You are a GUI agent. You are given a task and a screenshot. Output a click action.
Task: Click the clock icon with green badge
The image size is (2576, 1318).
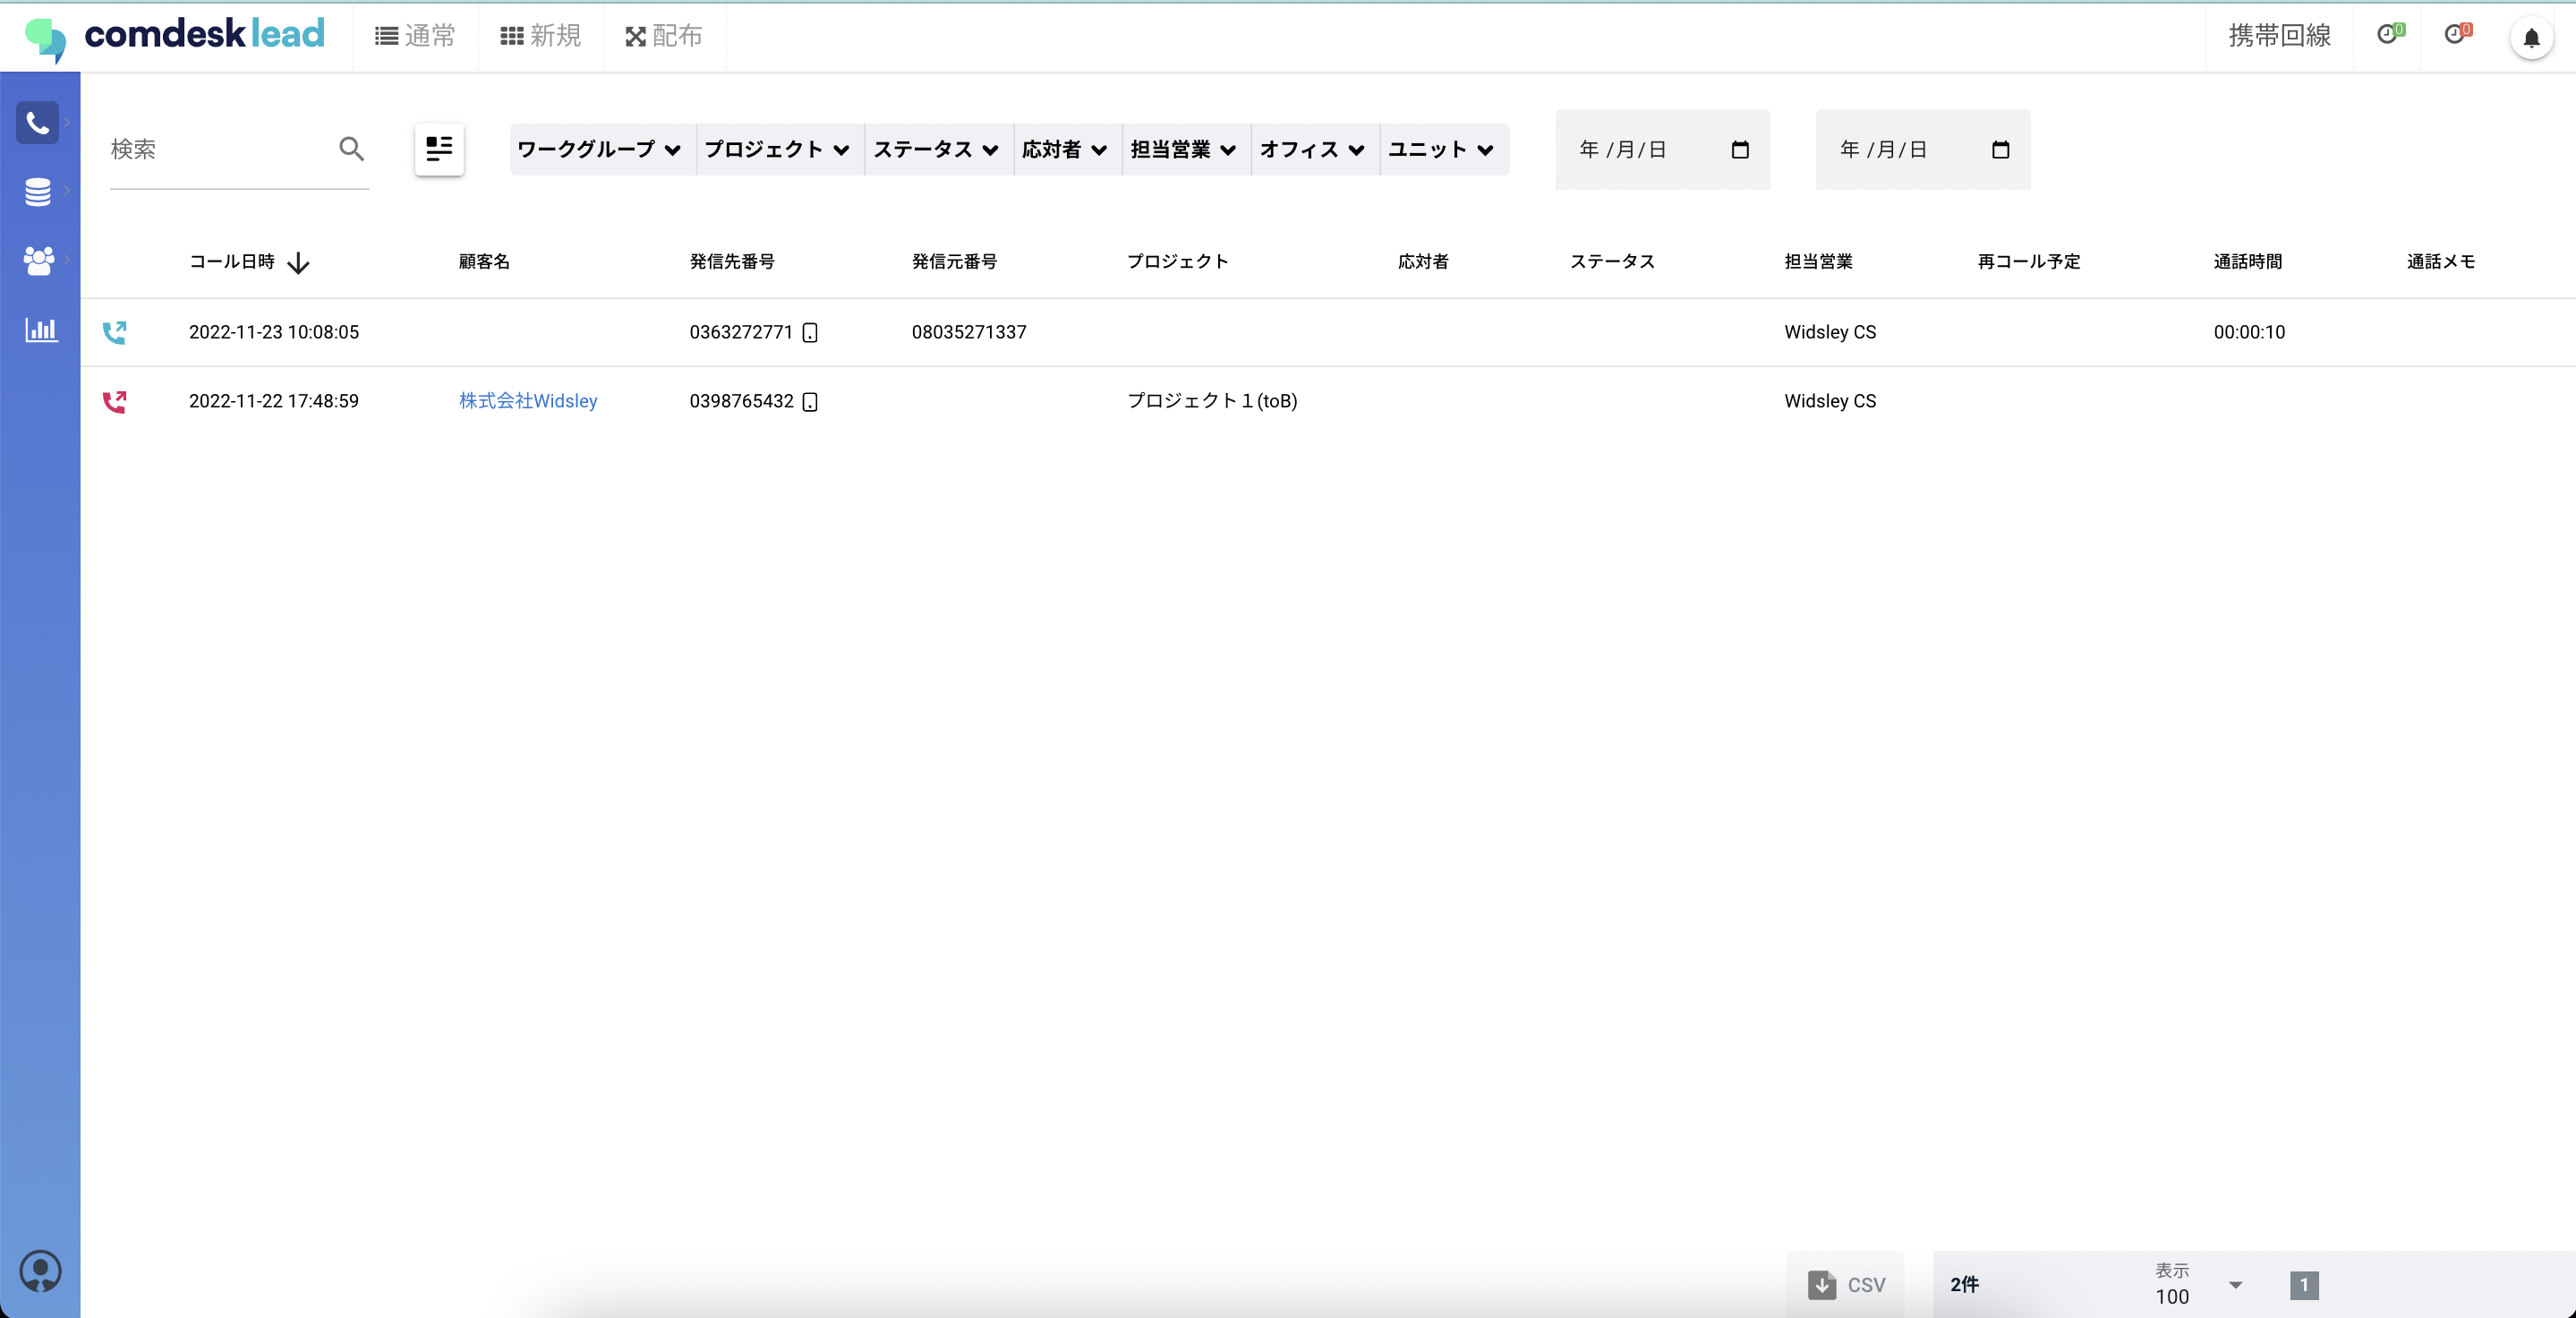point(2388,35)
